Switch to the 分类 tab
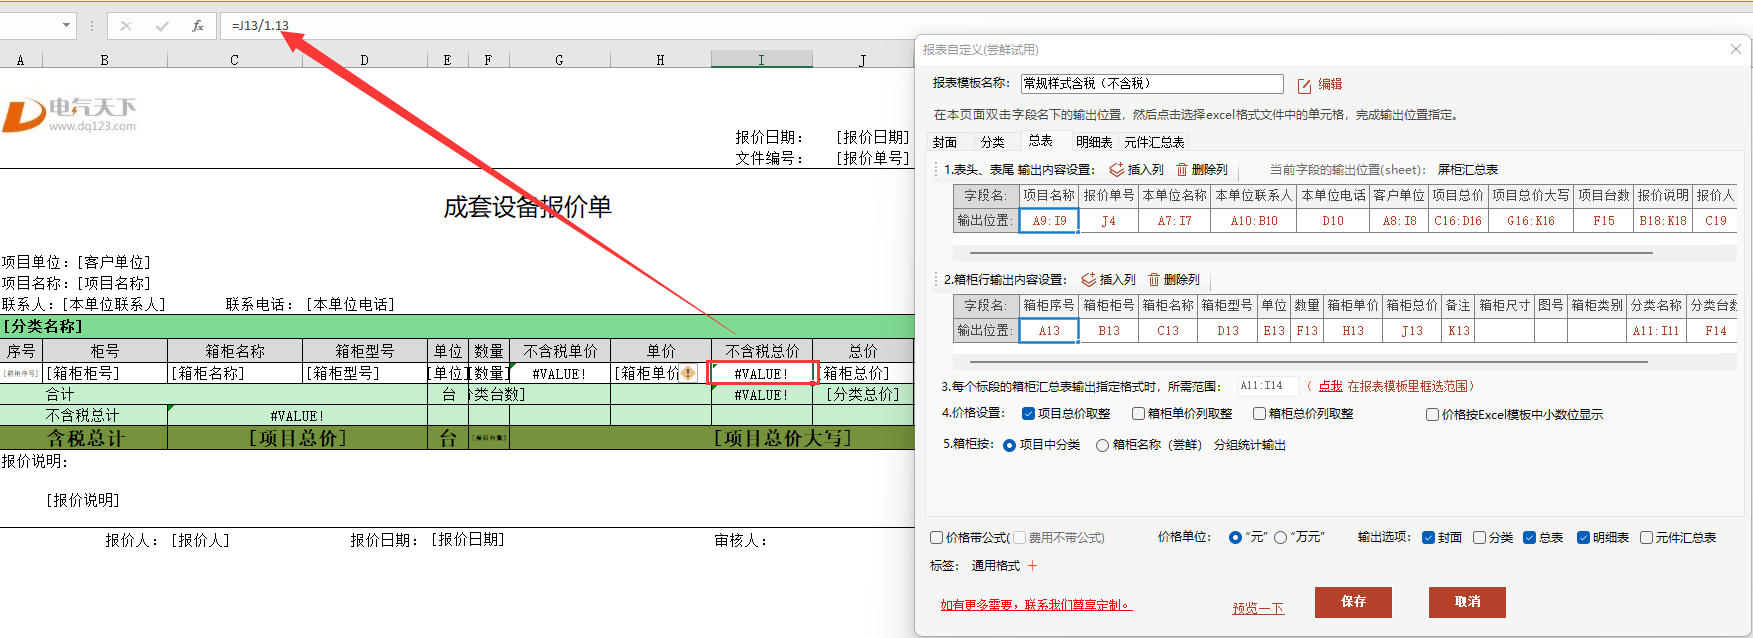The image size is (1753, 638). [x=993, y=142]
